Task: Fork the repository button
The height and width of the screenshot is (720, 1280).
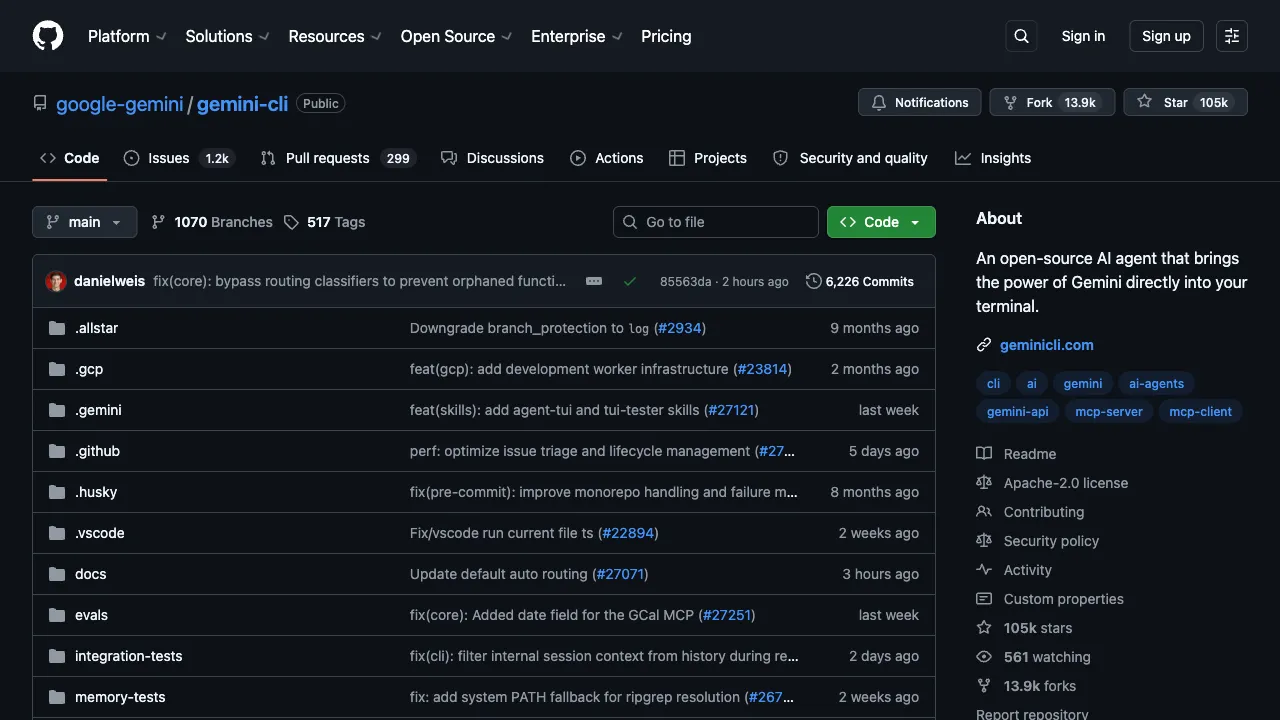Action: pos(1052,102)
